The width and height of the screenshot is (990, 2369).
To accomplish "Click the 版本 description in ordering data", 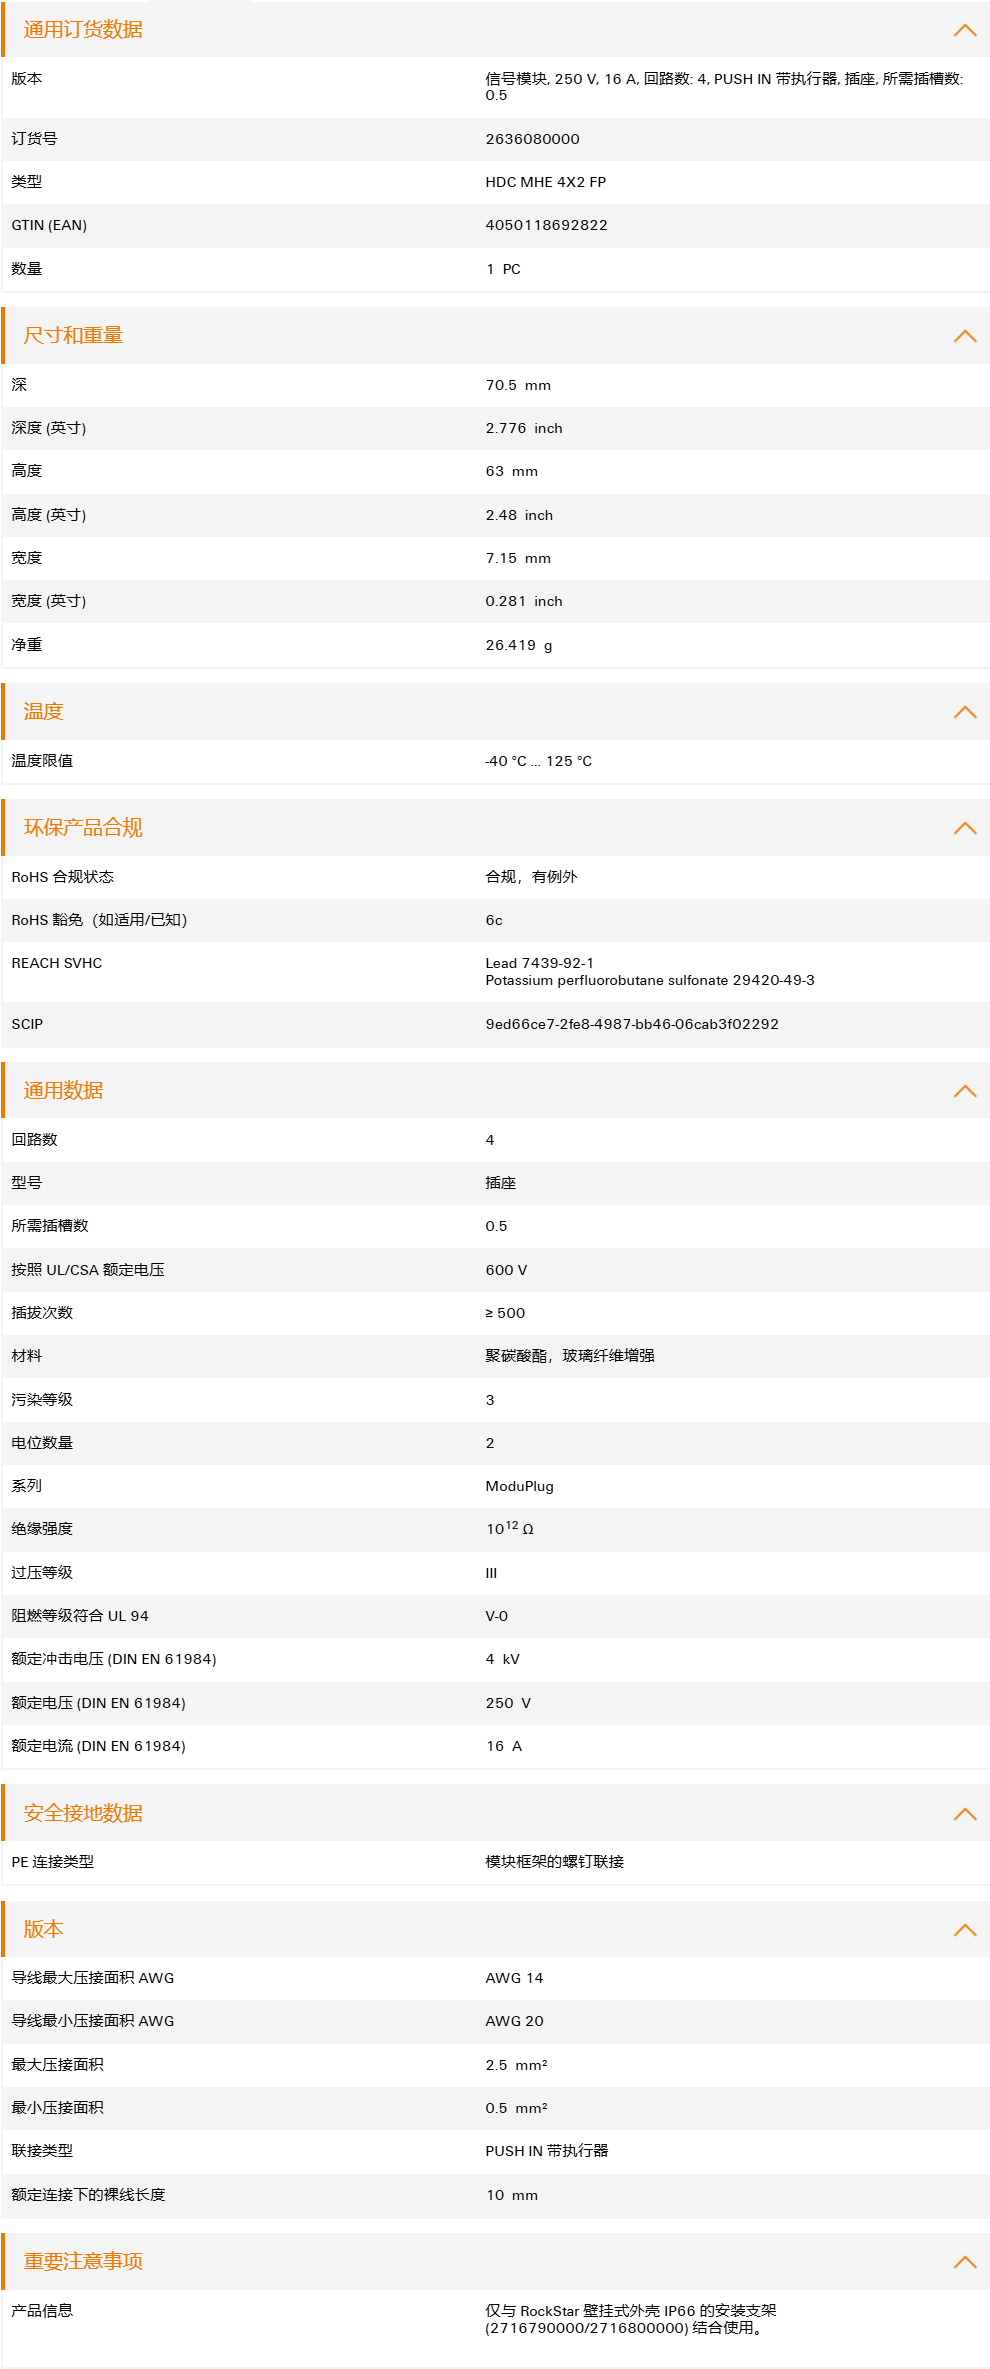I will [x=725, y=87].
